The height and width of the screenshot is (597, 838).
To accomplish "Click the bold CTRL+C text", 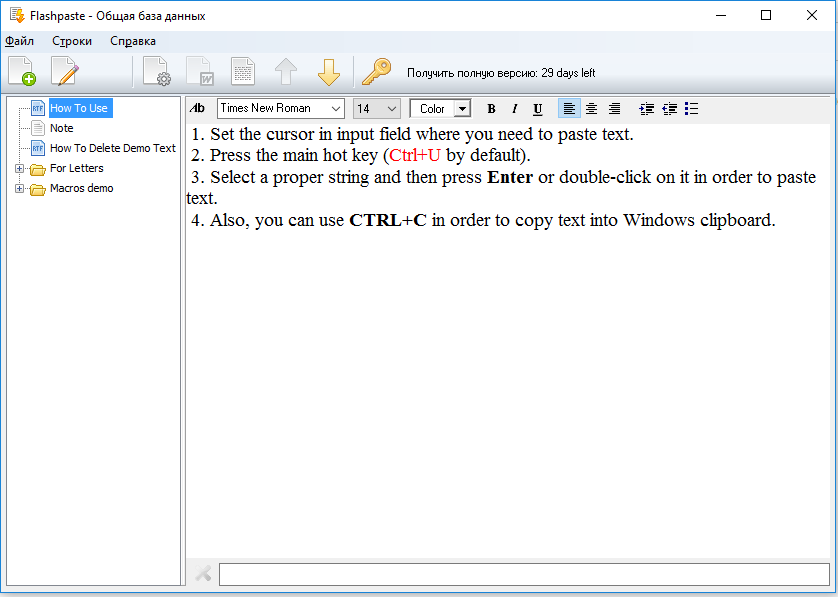I will pos(388,220).
